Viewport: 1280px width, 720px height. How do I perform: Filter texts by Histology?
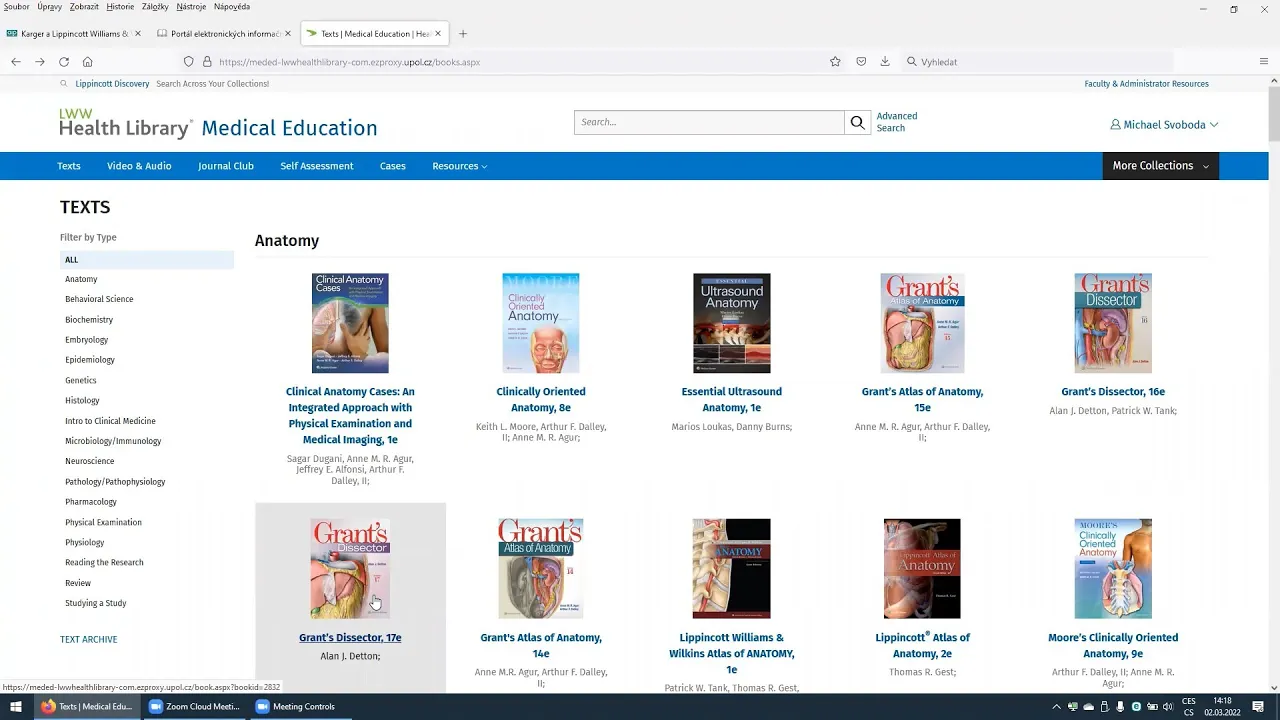tap(82, 400)
